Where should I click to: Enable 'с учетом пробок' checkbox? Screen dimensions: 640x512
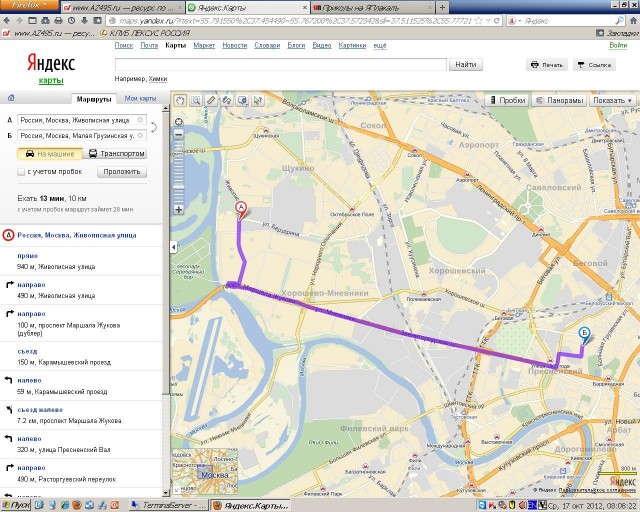23,172
